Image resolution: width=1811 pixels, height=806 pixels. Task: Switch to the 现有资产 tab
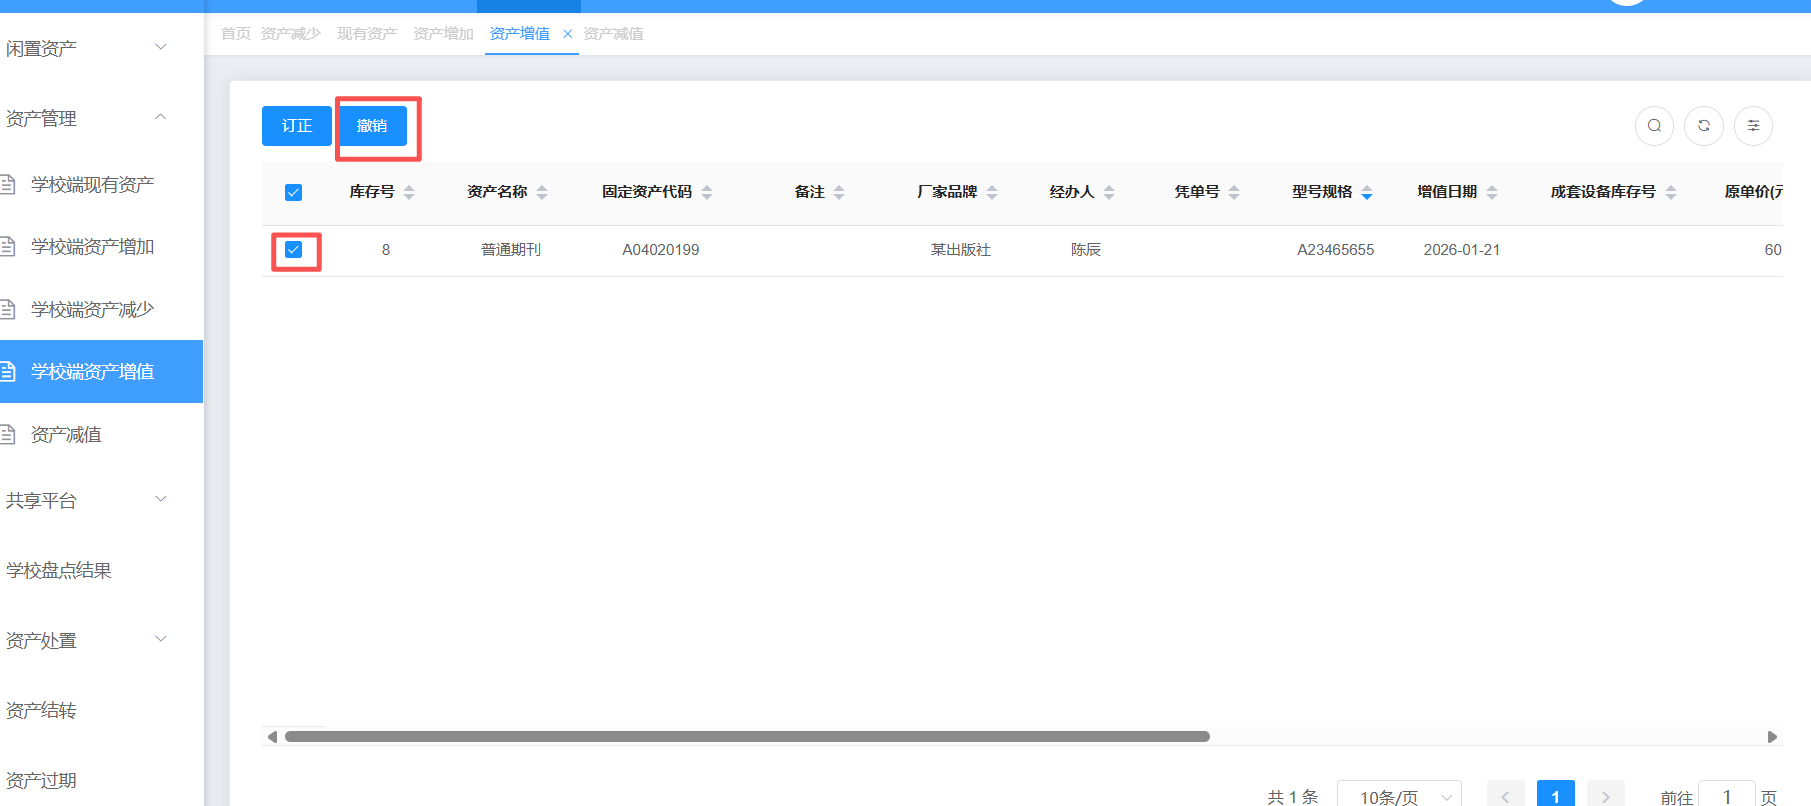367,34
